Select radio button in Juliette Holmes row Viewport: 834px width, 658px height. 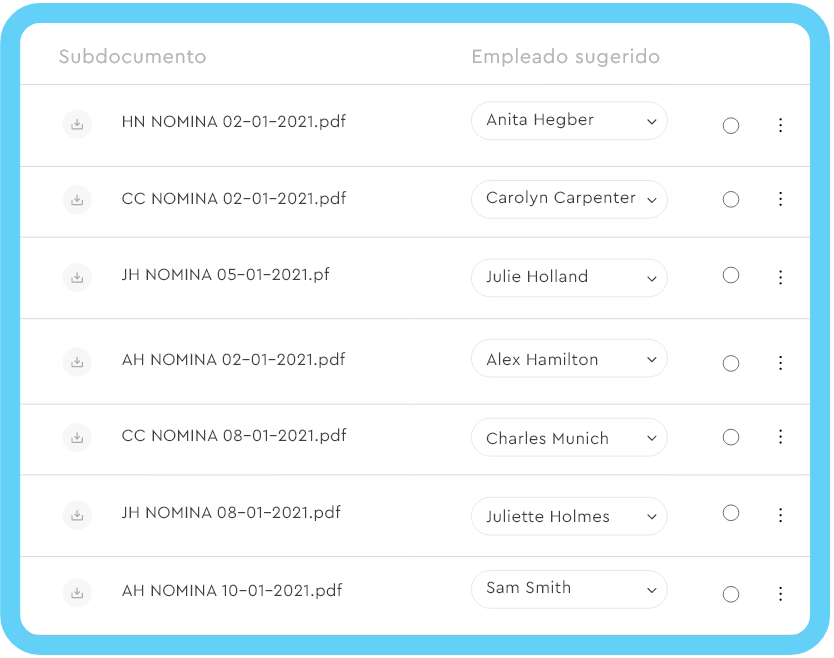pyautogui.click(x=731, y=513)
